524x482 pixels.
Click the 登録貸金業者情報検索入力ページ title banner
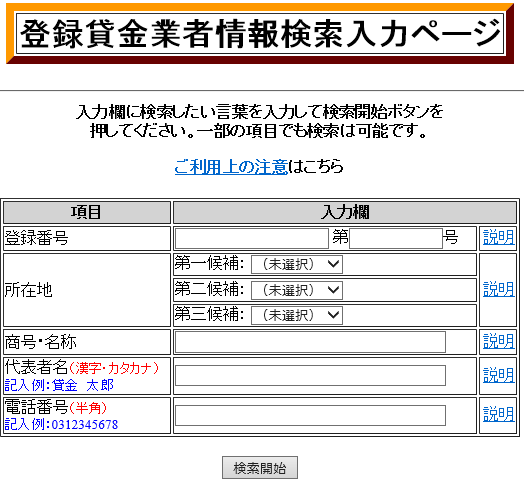tap(260, 33)
